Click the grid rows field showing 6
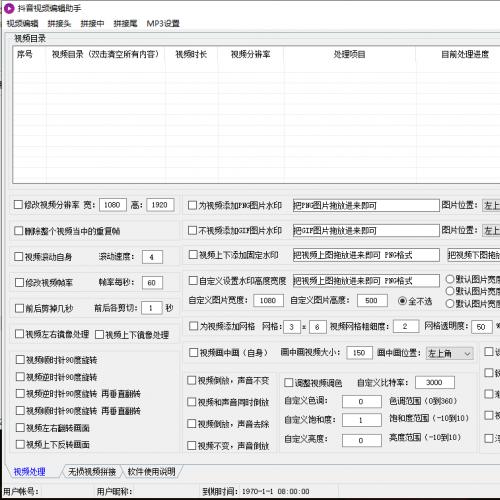This screenshot has height=500, width=500. coord(317,327)
